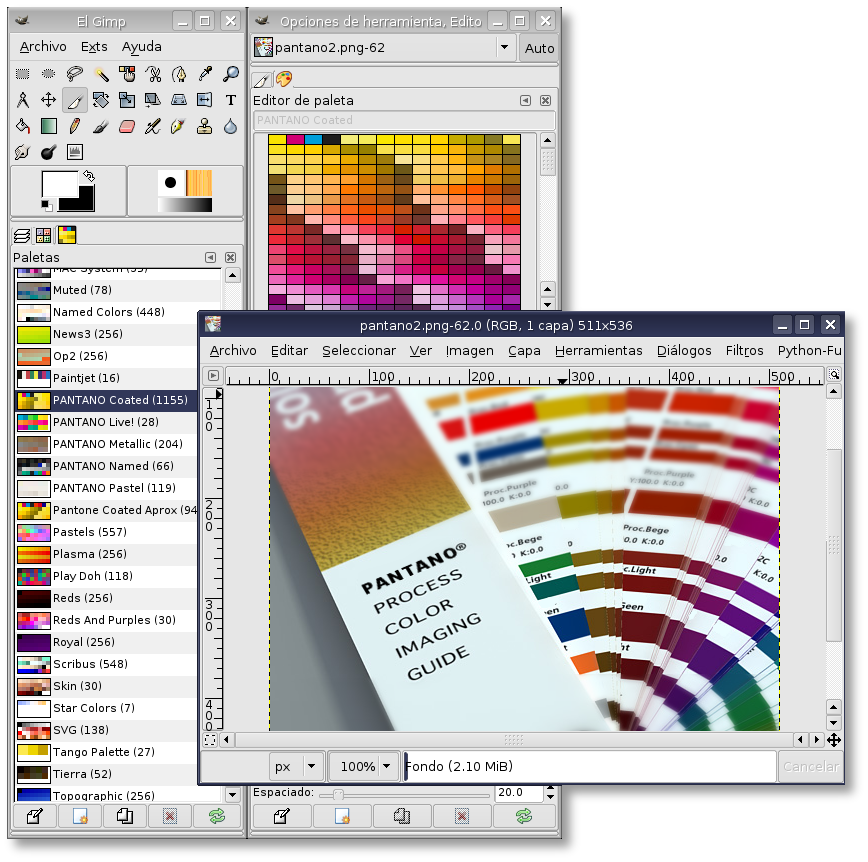This screenshot has width=868, height=862.
Task: Select the Move tool
Action: [x=48, y=100]
